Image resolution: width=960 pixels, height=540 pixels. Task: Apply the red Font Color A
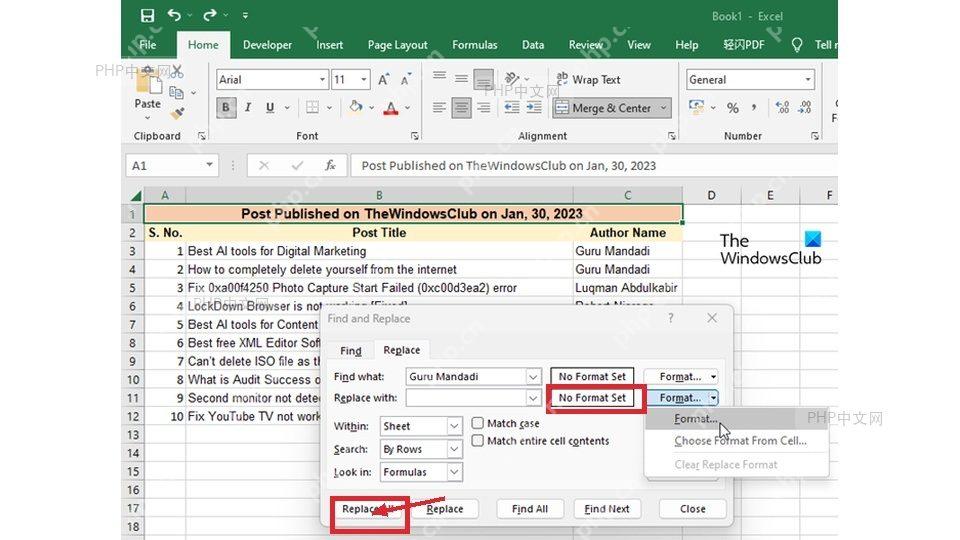tap(391, 108)
